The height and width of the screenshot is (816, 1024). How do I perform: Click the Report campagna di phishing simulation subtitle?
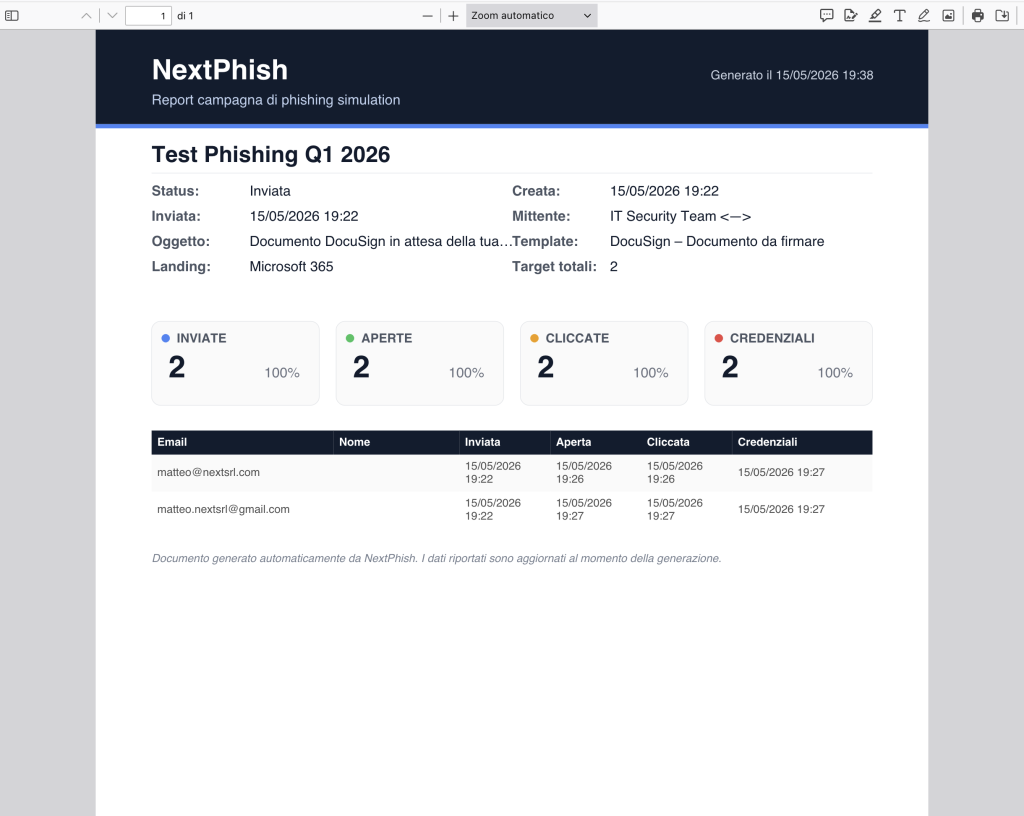276,100
